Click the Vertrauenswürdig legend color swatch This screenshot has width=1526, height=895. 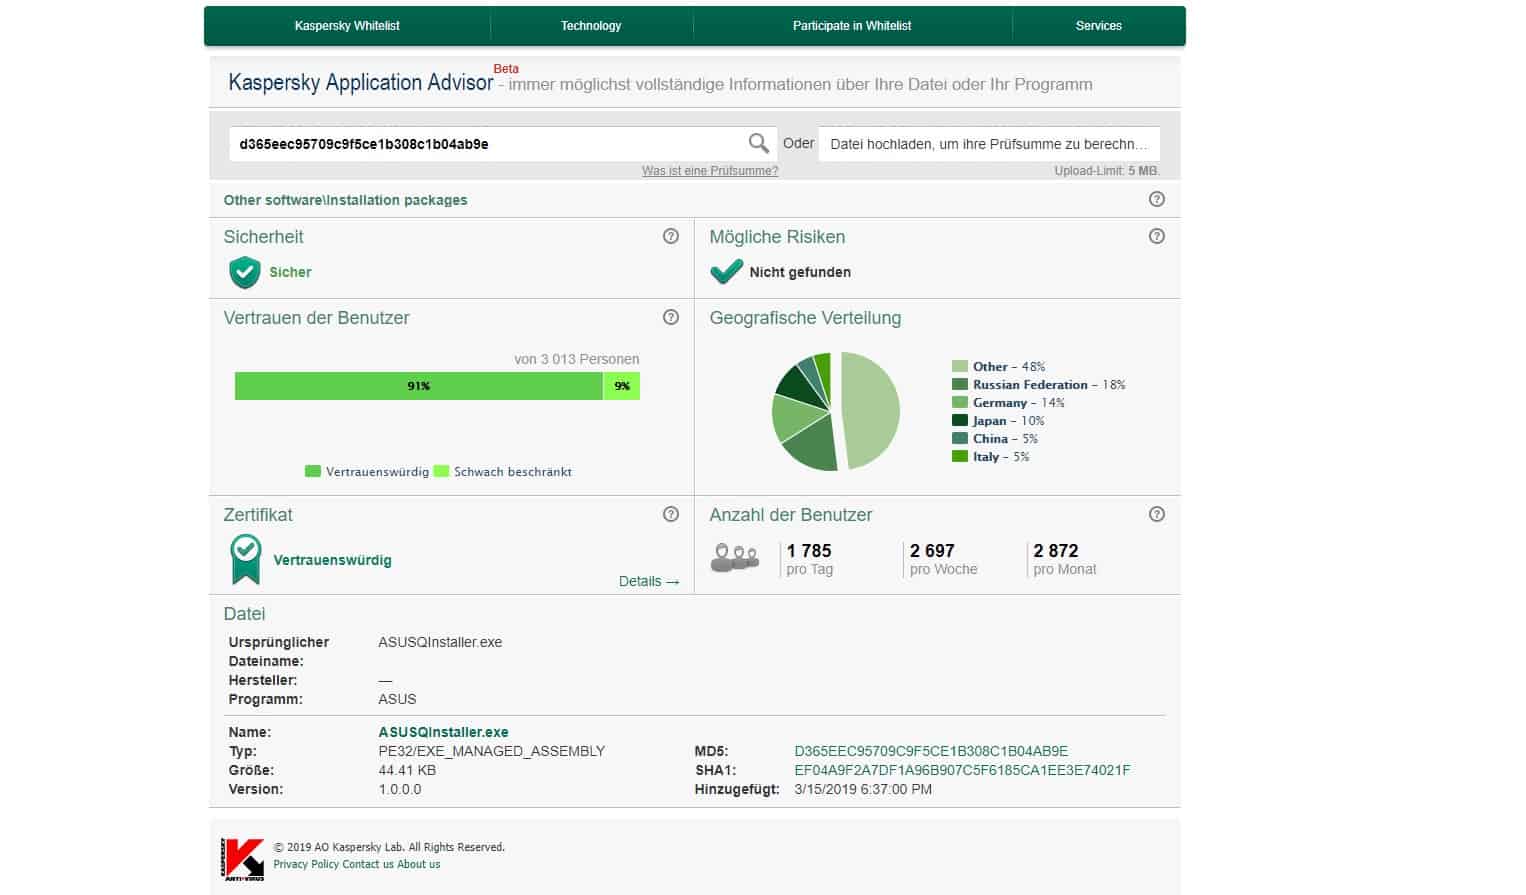point(313,471)
